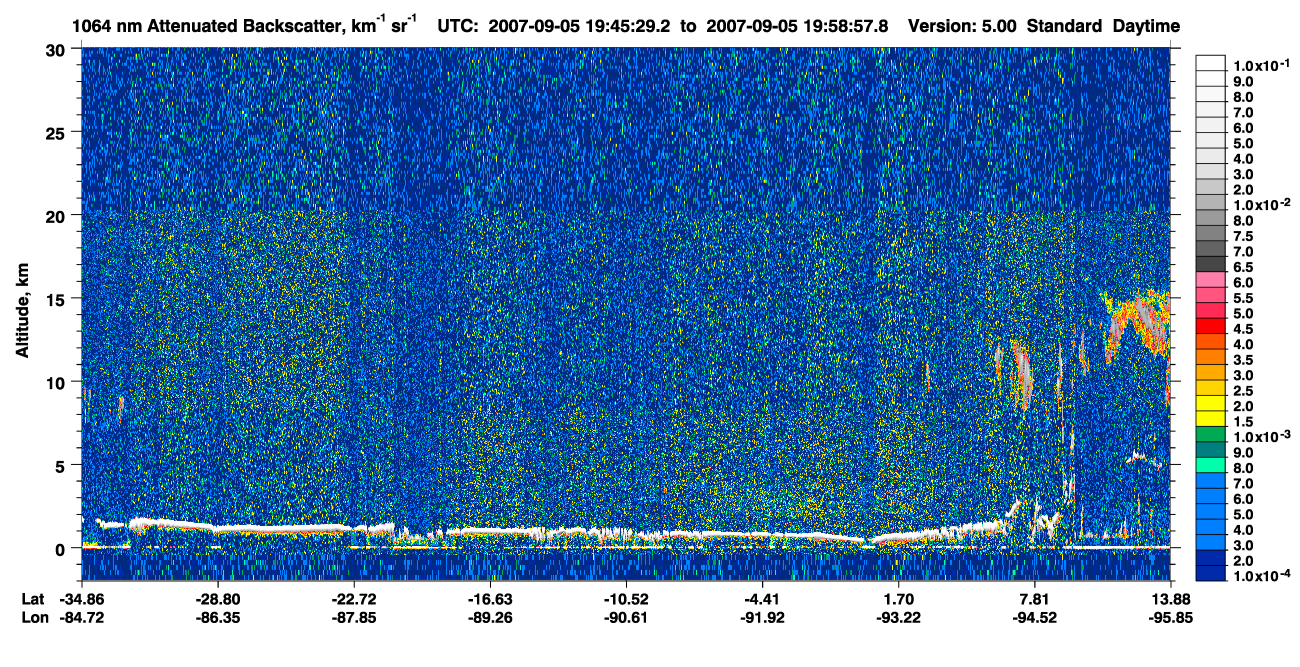The height and width of the screenshot is (667, 1300).
Task: Click the colorbar label 1.5
Action: point(1244,422)
